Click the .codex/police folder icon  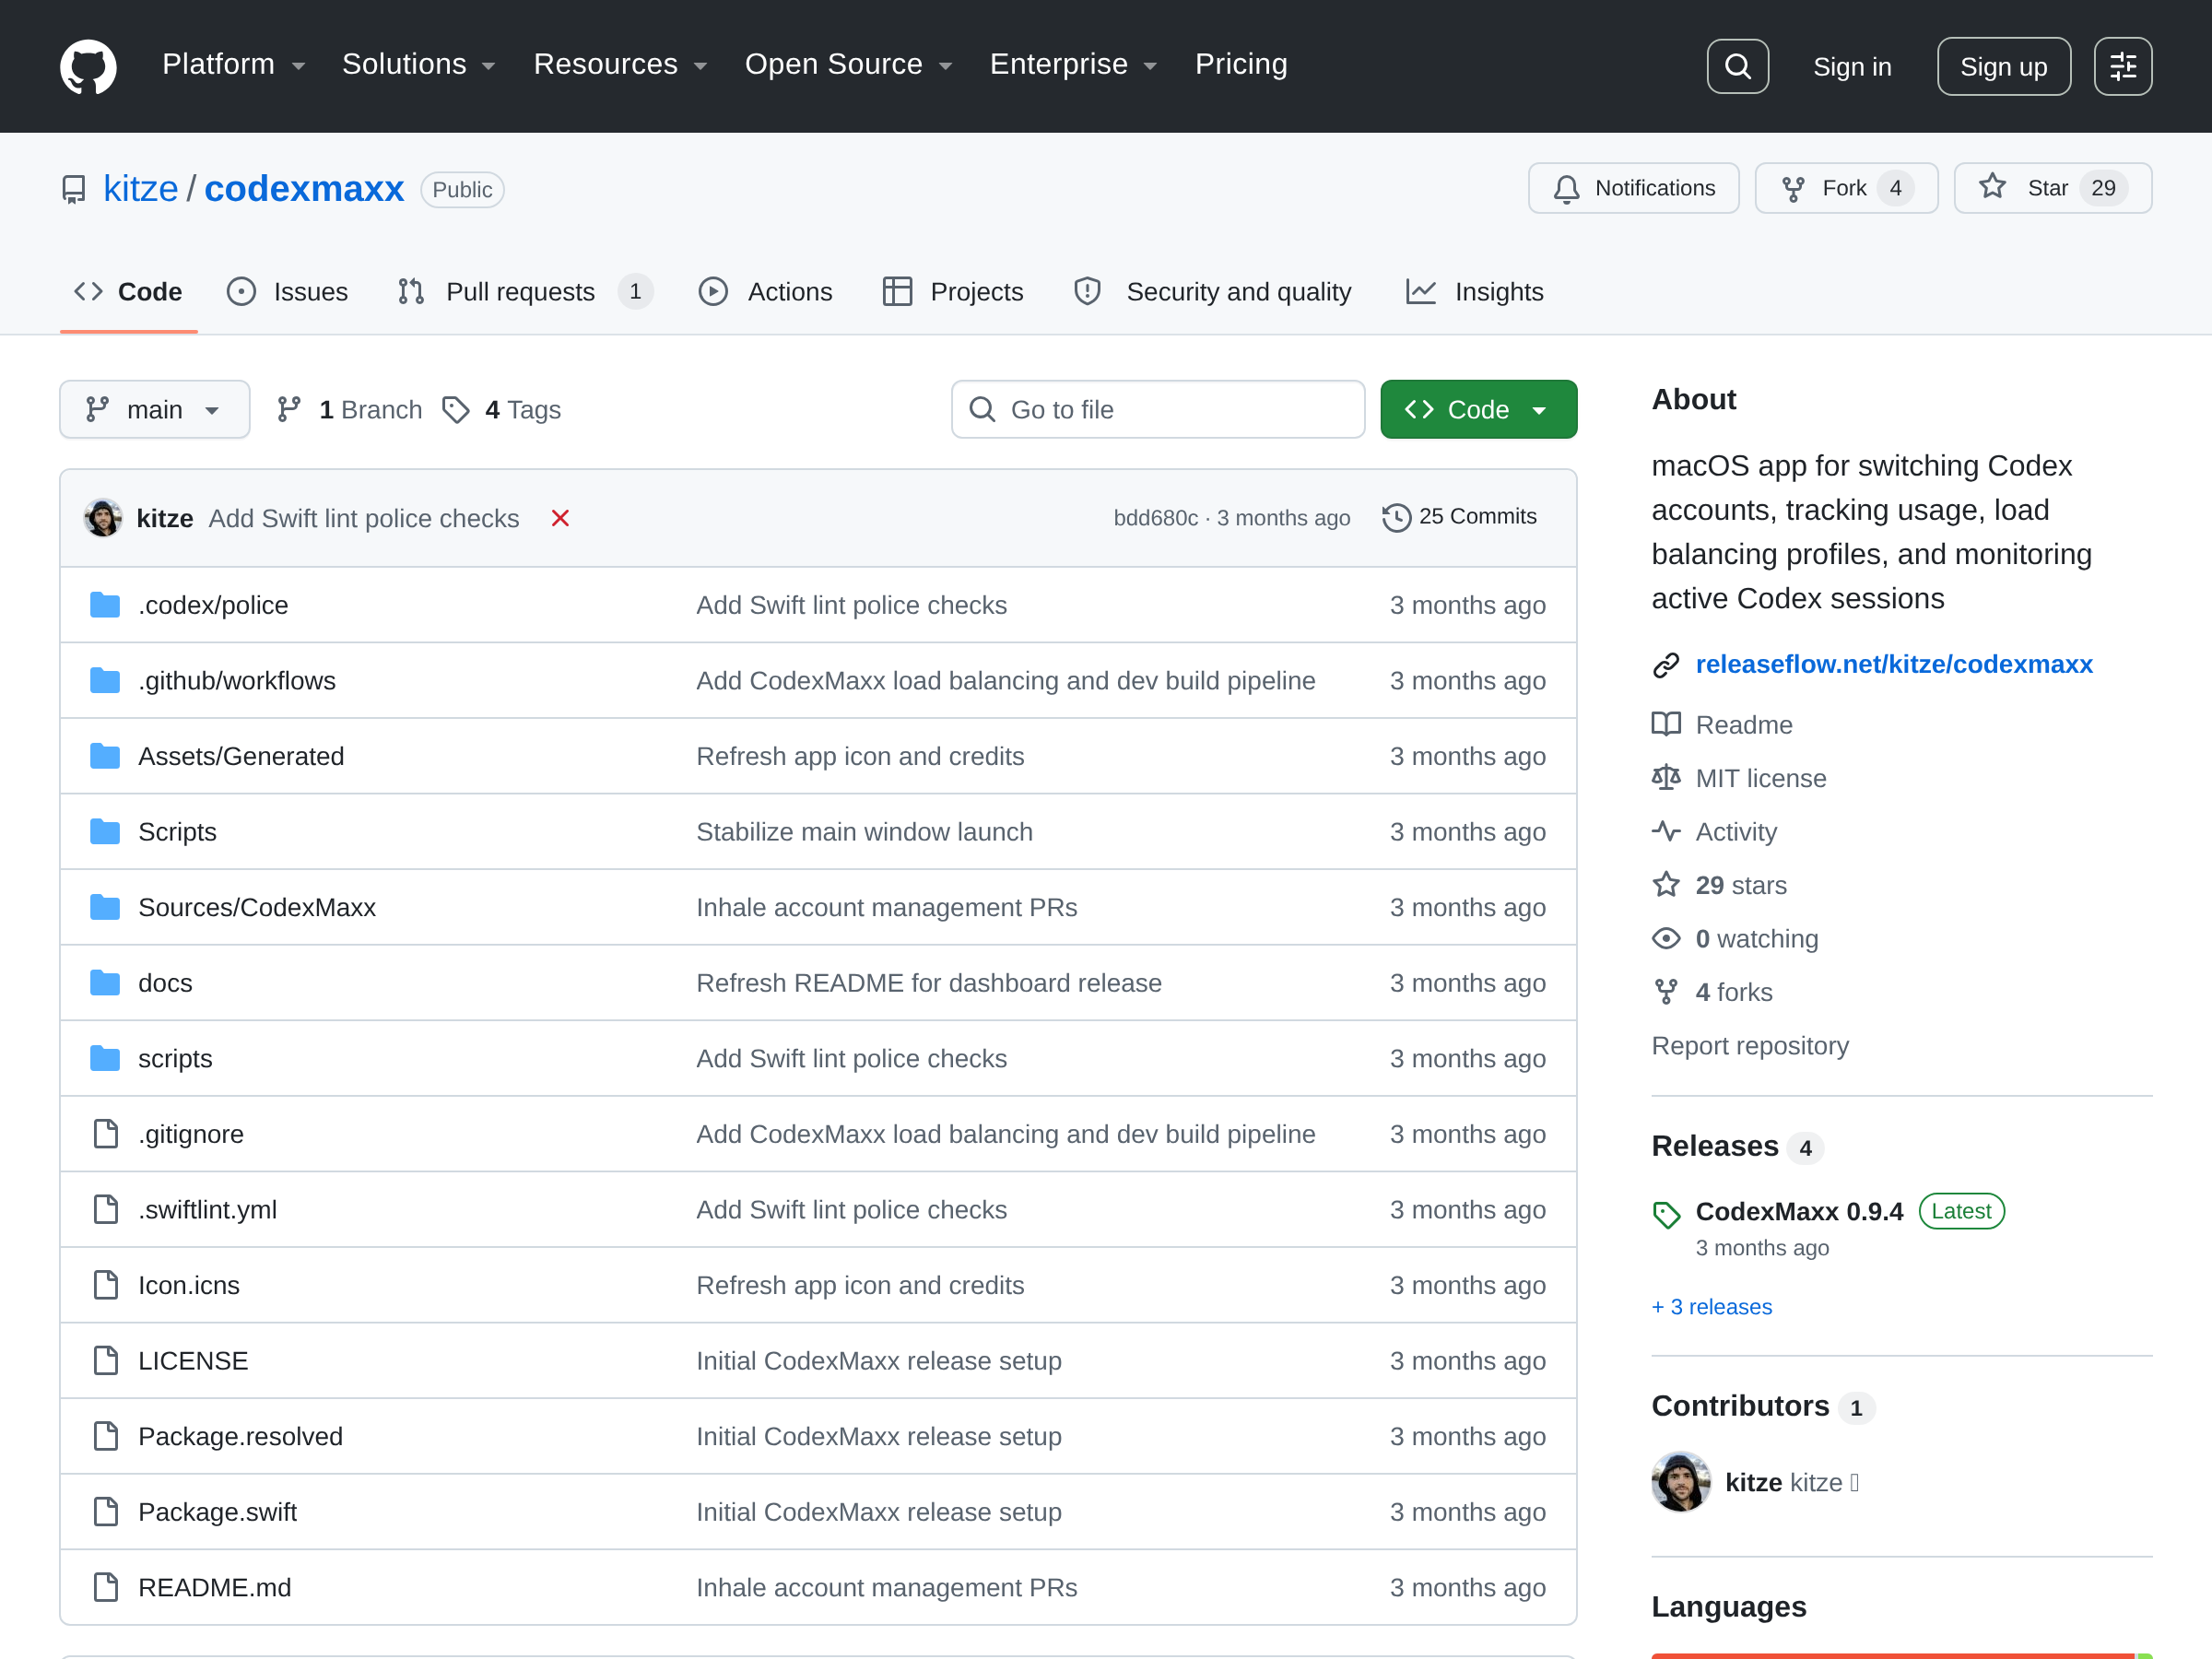105,605
